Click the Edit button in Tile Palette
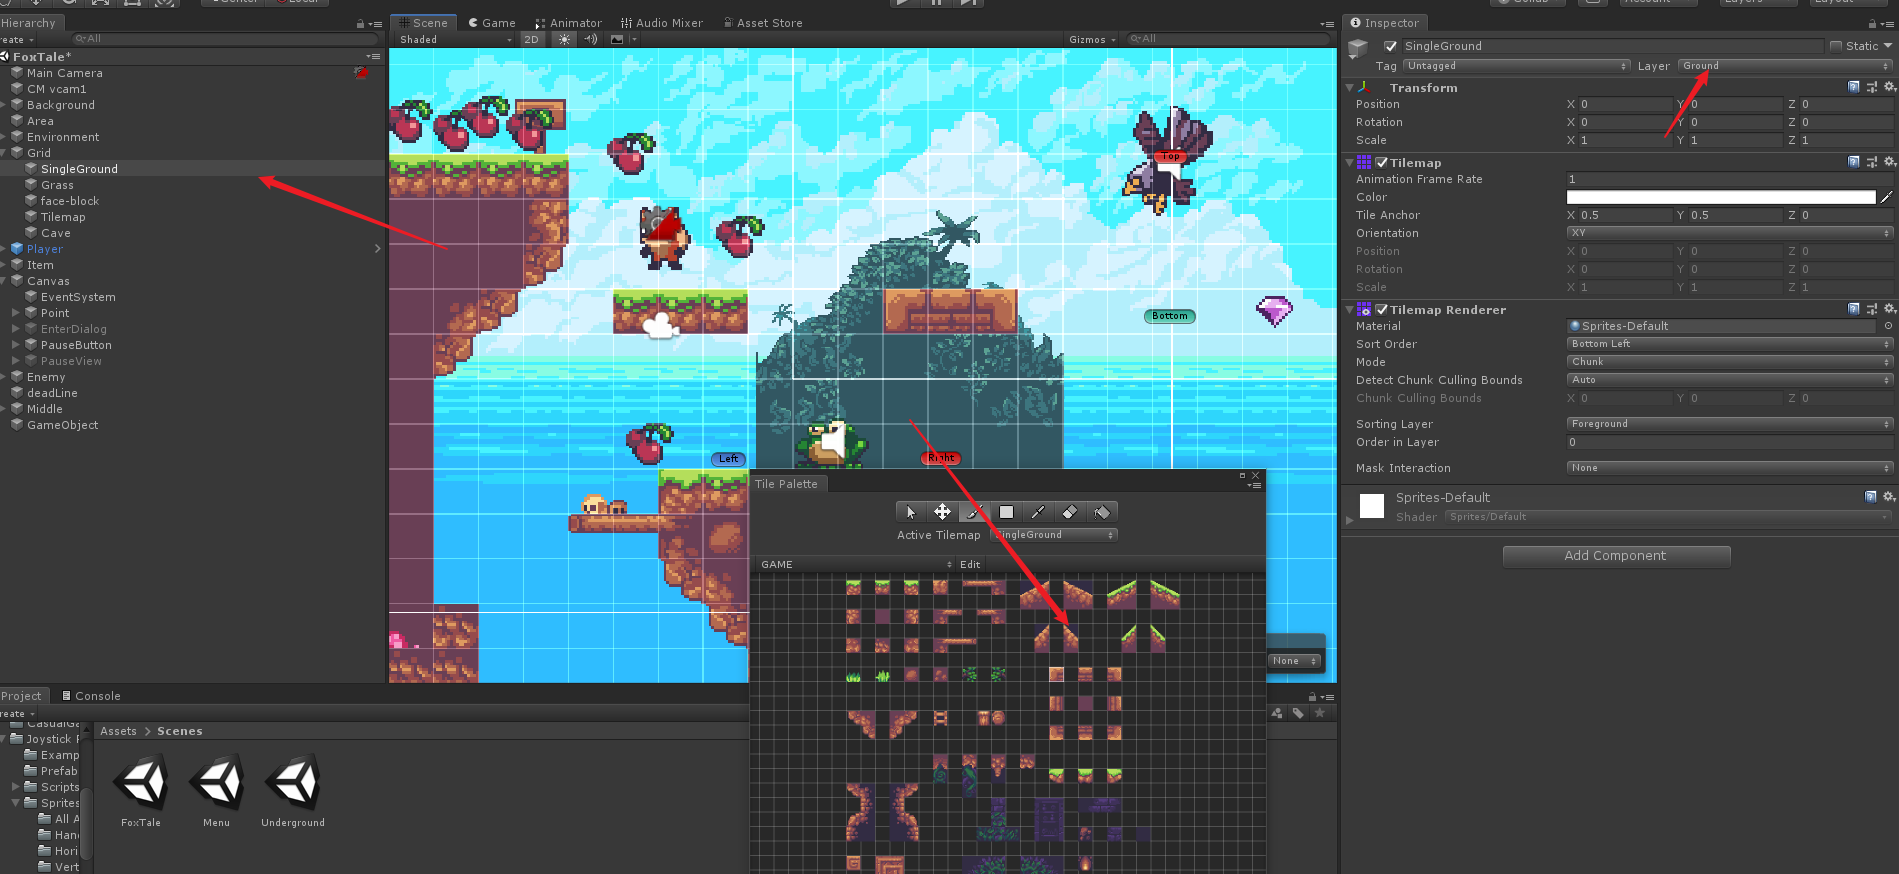Viewport: 1899px width, 874px height. tap(970, 565)
